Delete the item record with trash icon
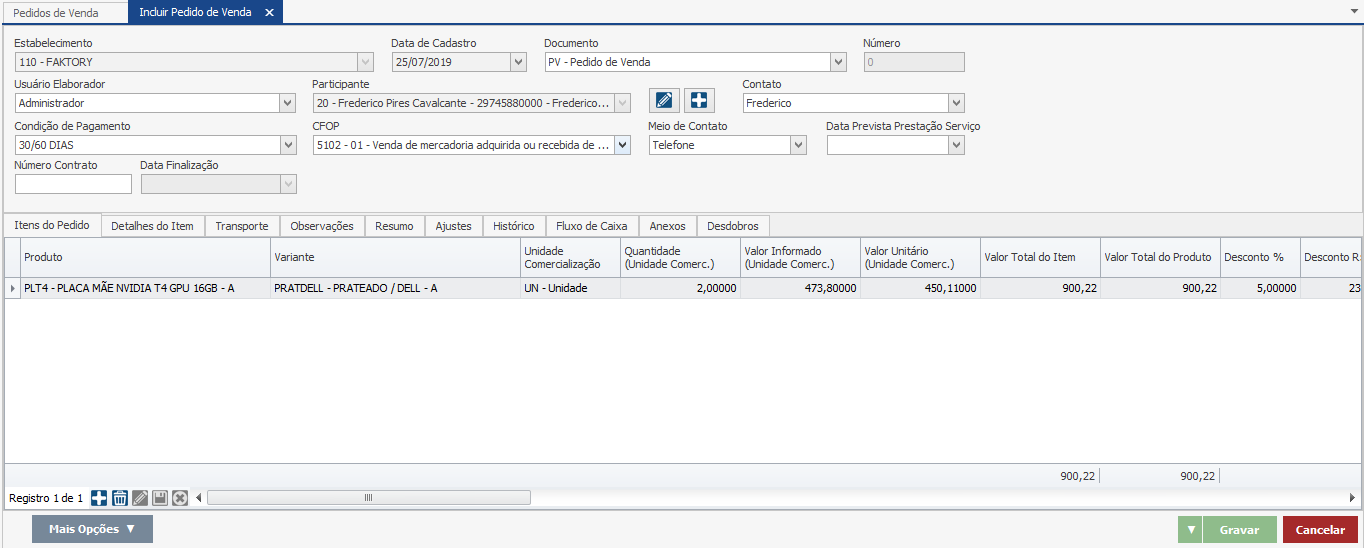 (120, 498)
